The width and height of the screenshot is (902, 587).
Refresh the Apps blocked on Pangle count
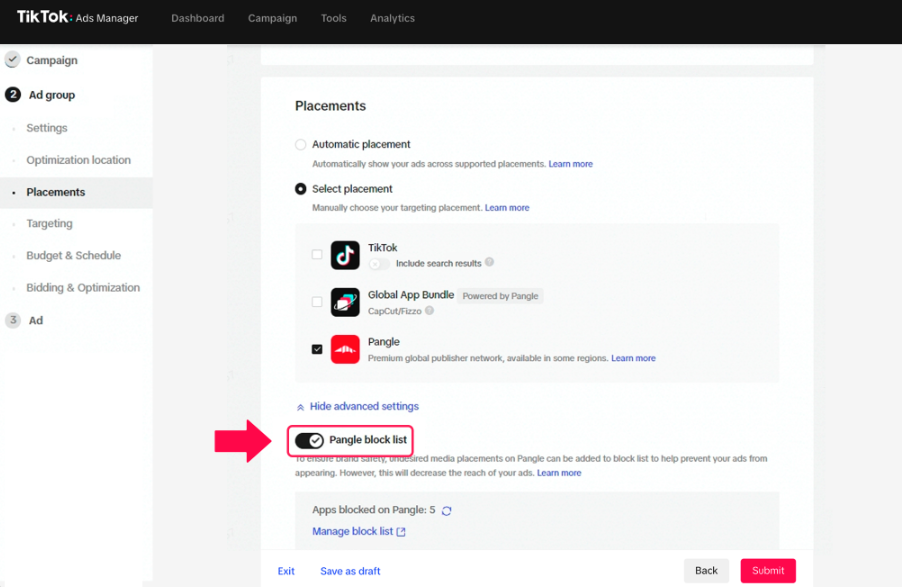pyautogui.click(x=446, y=510)
